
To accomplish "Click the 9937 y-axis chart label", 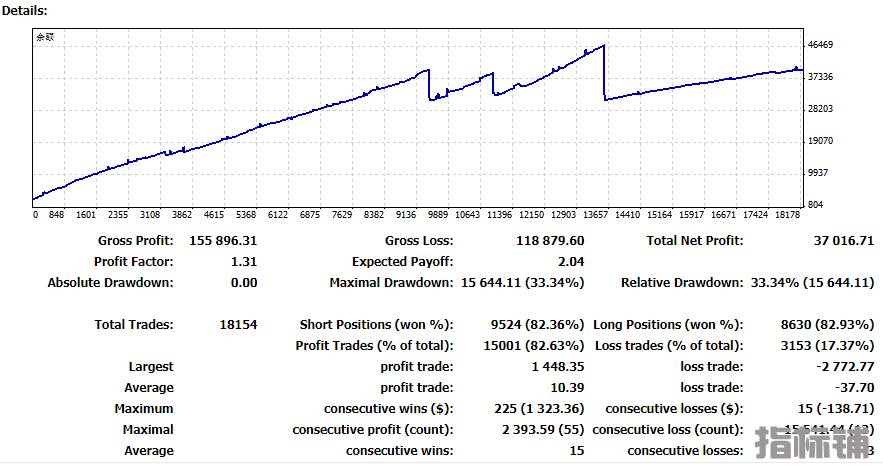I will coord(818,173).
